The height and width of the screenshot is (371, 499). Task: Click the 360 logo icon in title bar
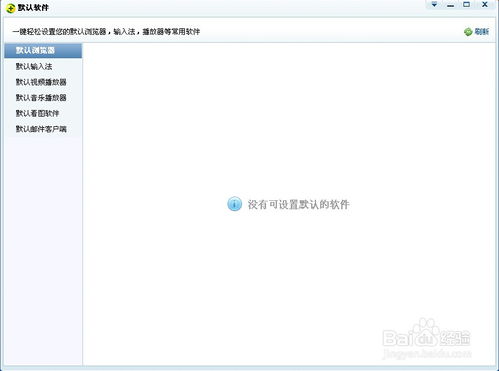click(x=10, y=8)
